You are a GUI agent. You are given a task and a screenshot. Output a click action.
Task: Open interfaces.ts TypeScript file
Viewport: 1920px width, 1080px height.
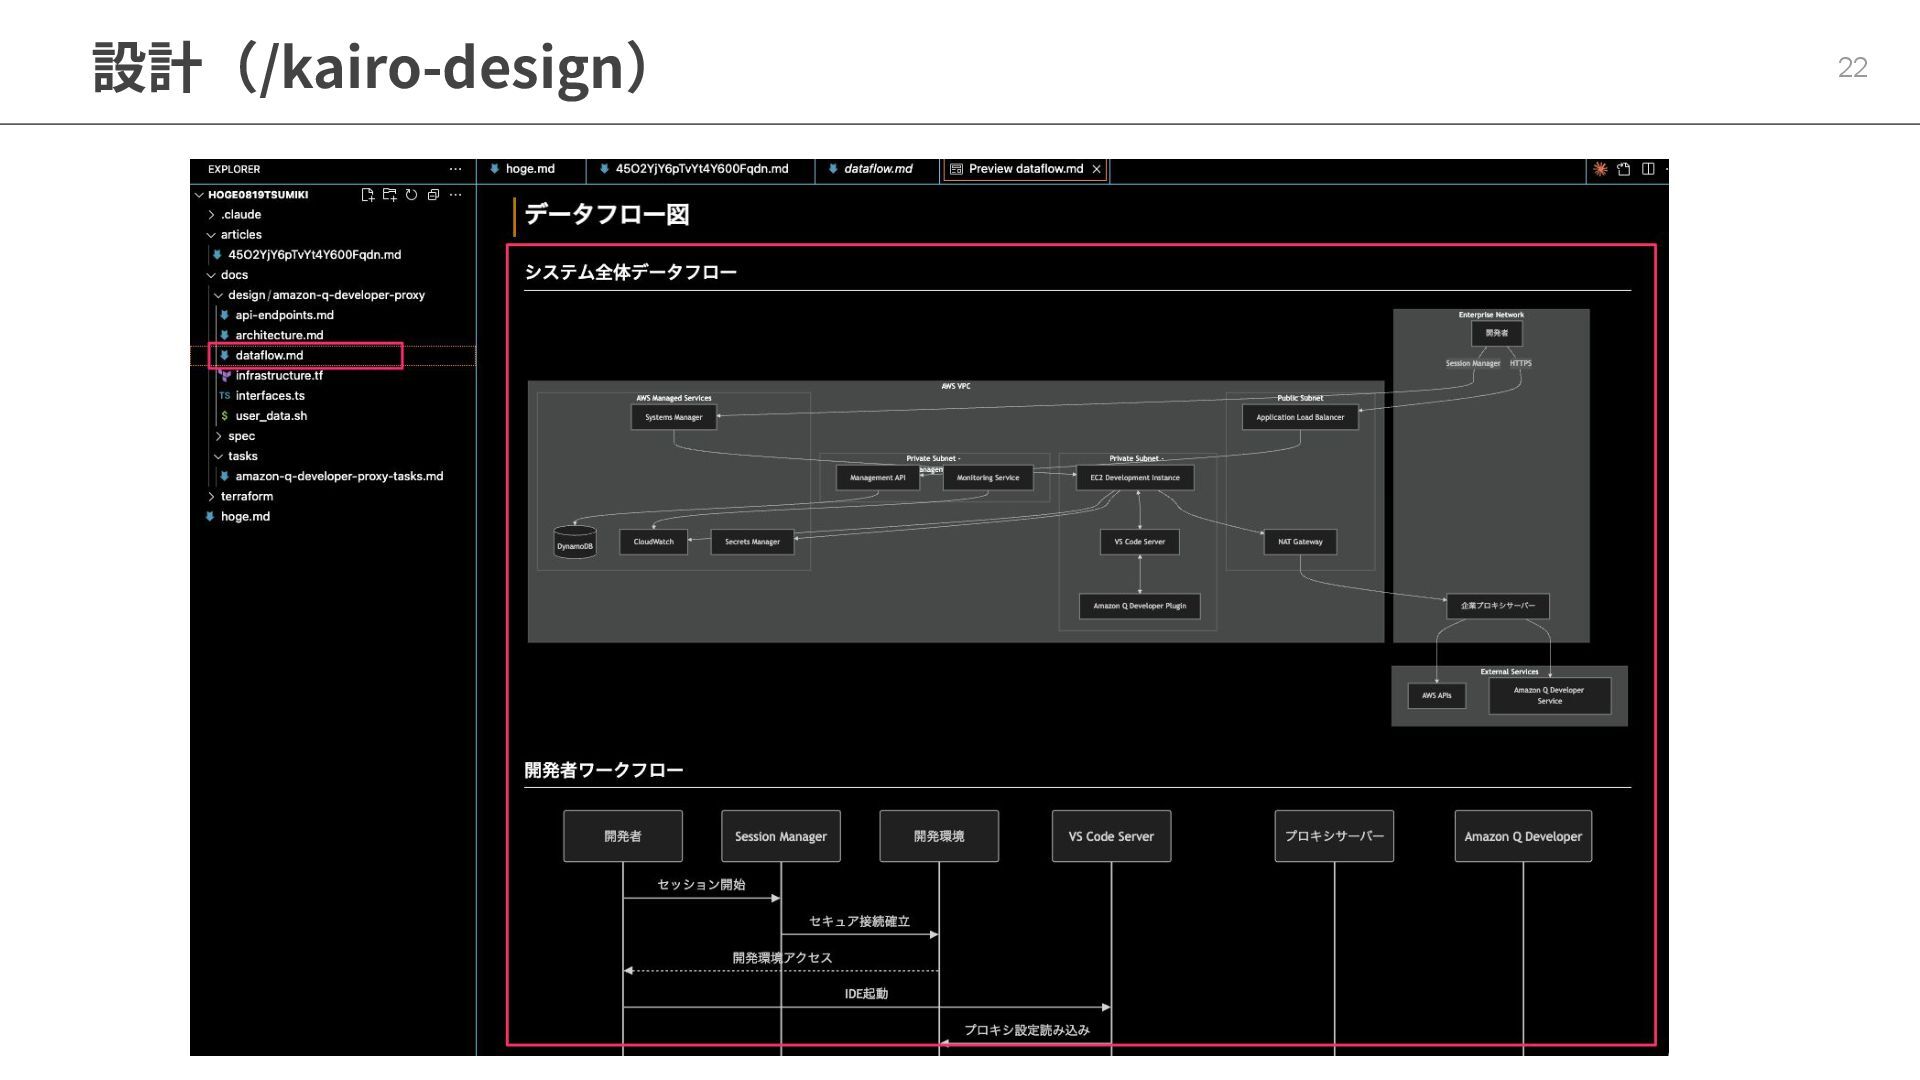270,396
